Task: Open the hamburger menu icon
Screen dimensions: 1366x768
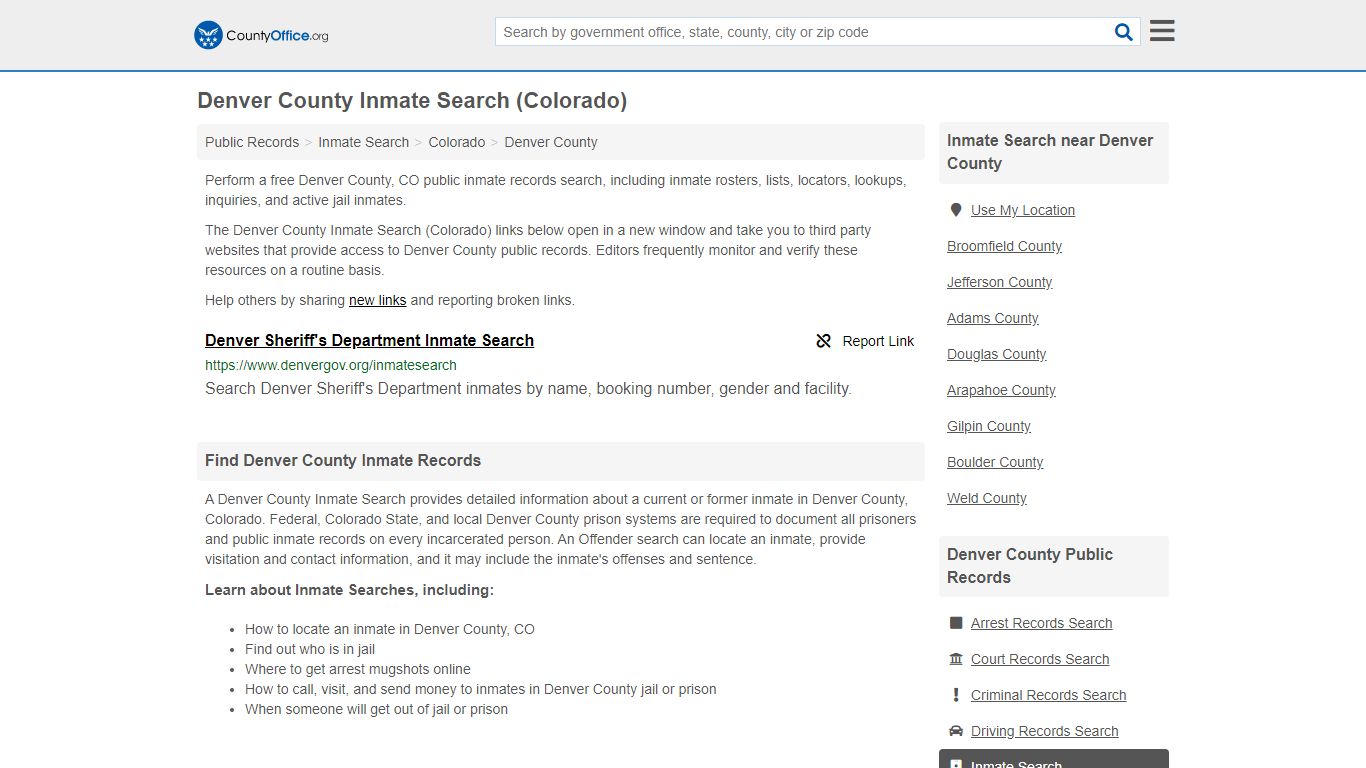Action: click(x=1162, y=31)
